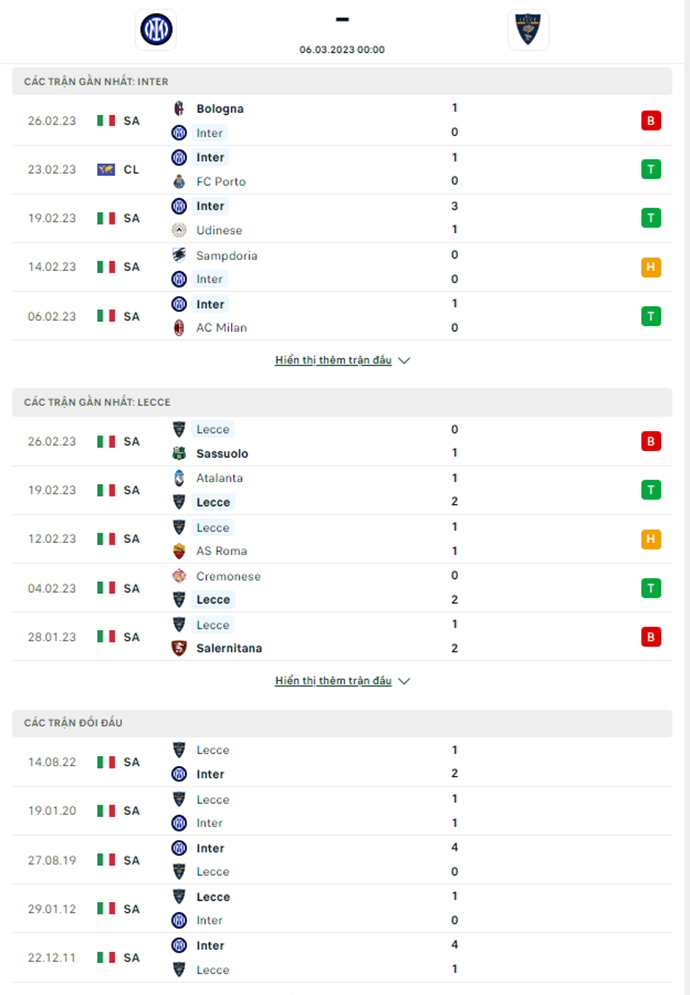Open the Bologna team crest icon
The height and width of the screenshot is (995, 690).
click(x=179, y=109)
